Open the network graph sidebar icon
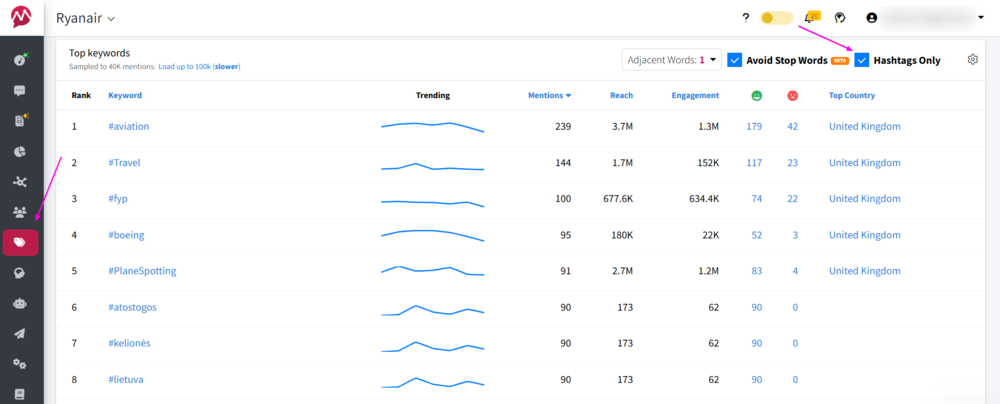Screen dimensions: 1000x404 point(20,182)
